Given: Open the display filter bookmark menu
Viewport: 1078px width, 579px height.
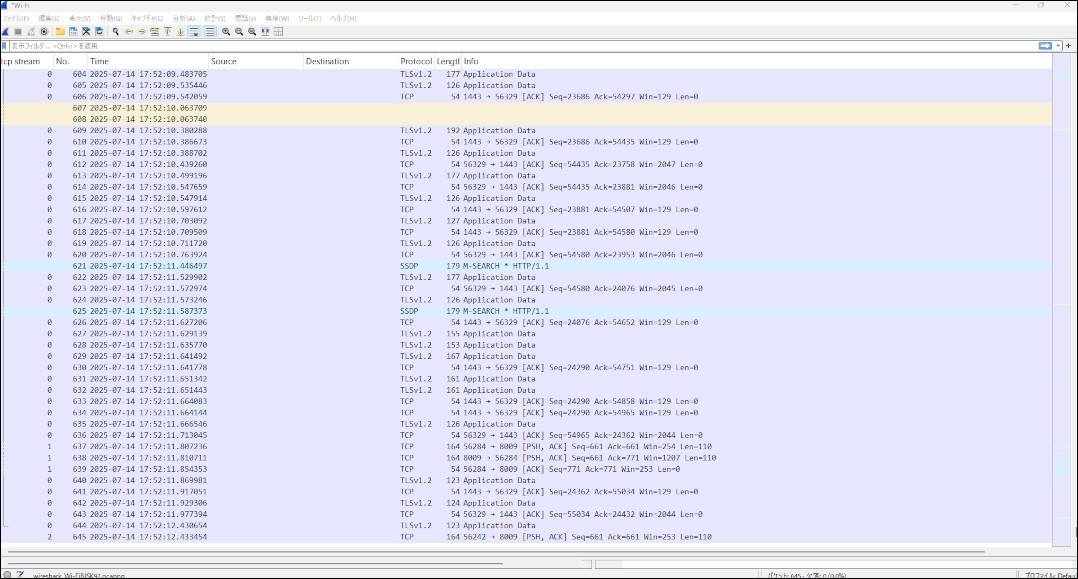Looking at the screenshot, I should 5,46.
